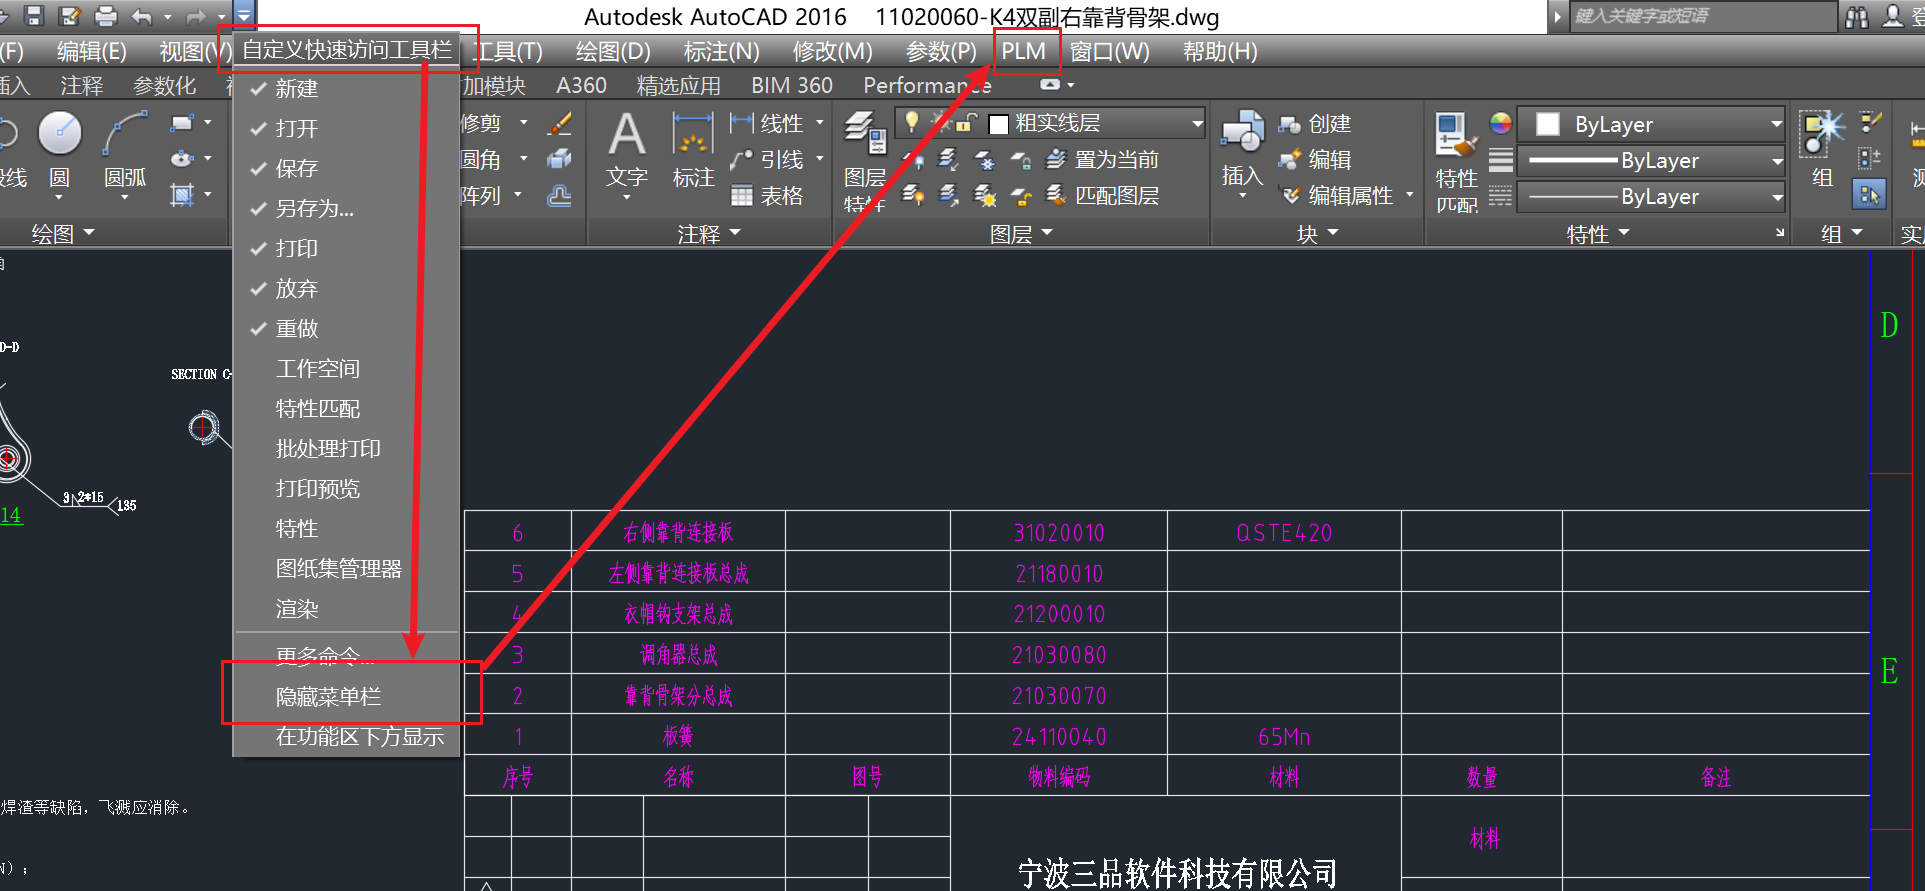Open the 编辑(E) menu
Viewport: 1925px width, 891px height.
92,51
